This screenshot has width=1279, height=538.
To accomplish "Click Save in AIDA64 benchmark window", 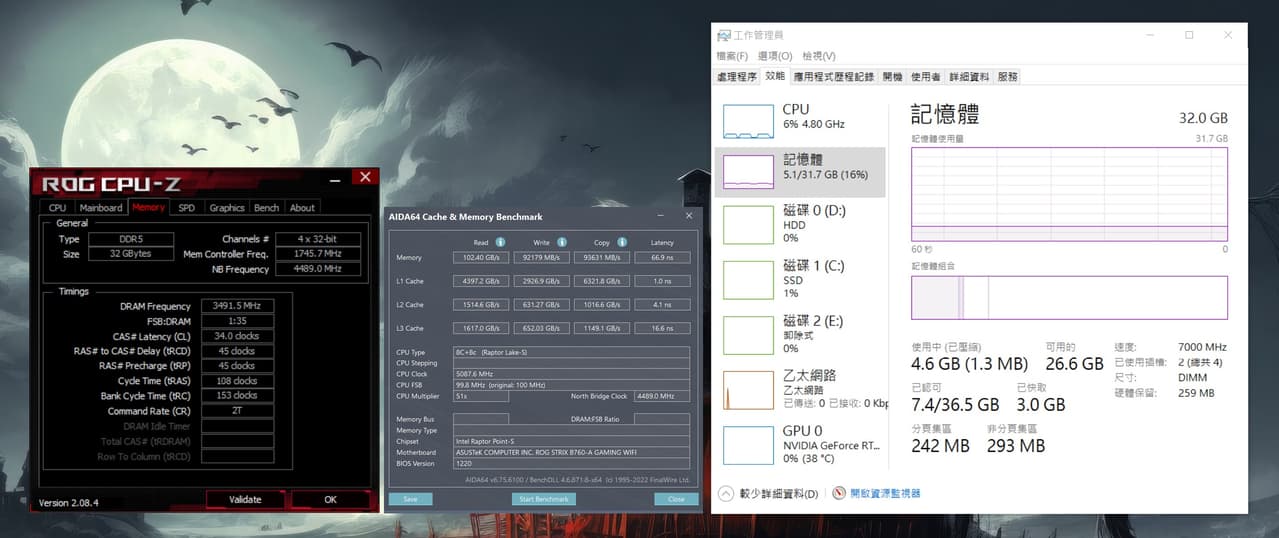I will pyautogui.click(x=410, y=499).
